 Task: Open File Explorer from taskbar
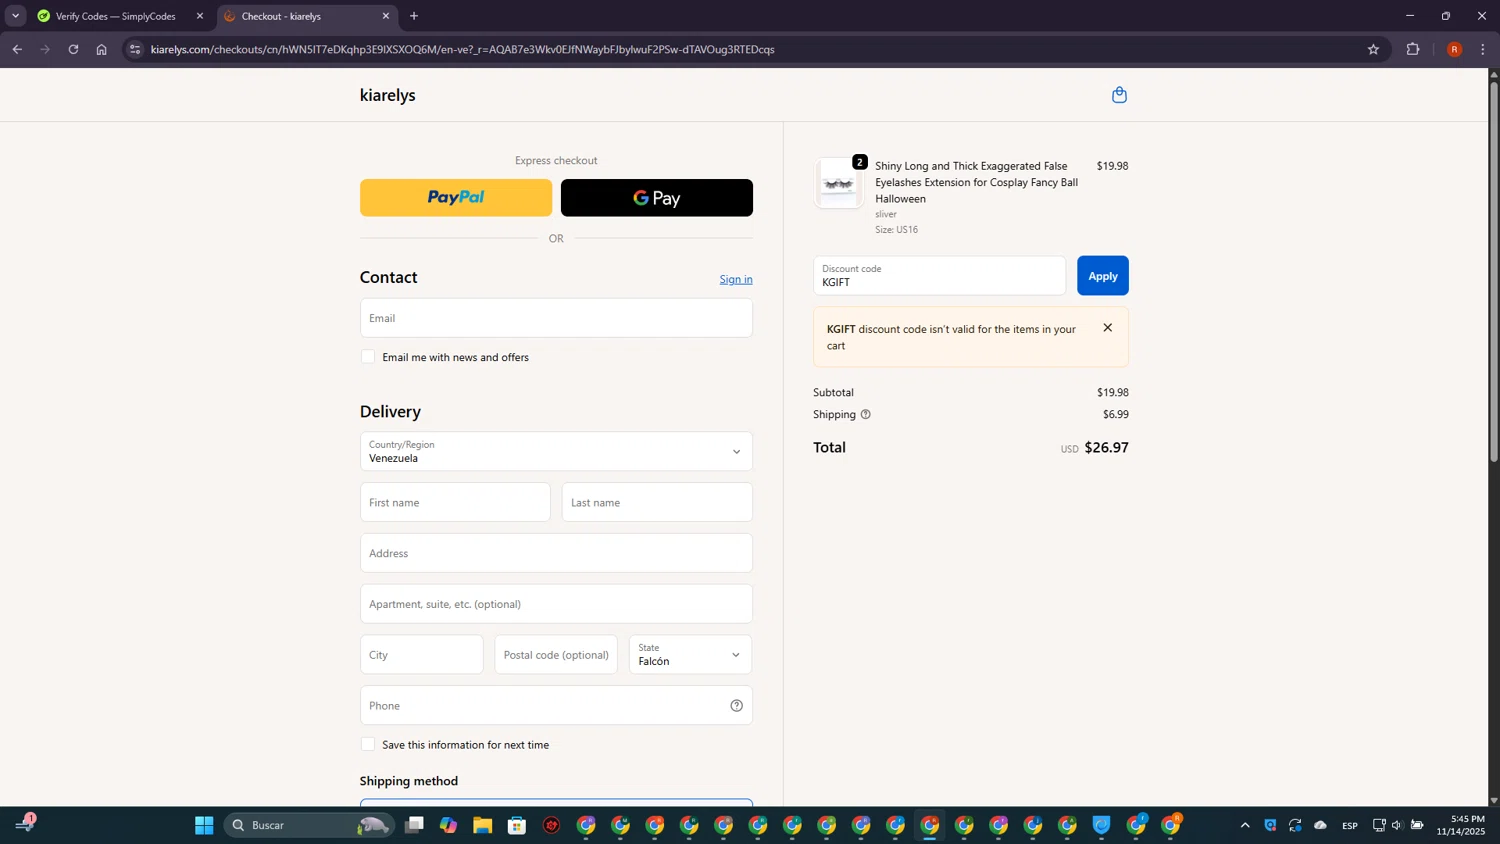(x=483, y=825)
